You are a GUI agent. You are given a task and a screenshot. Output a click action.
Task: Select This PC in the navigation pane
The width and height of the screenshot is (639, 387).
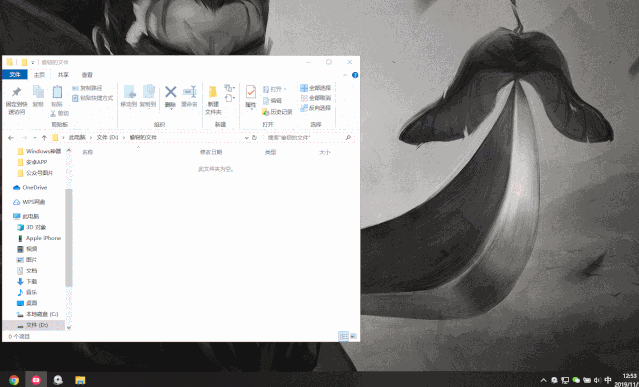[x=26, y=216]
